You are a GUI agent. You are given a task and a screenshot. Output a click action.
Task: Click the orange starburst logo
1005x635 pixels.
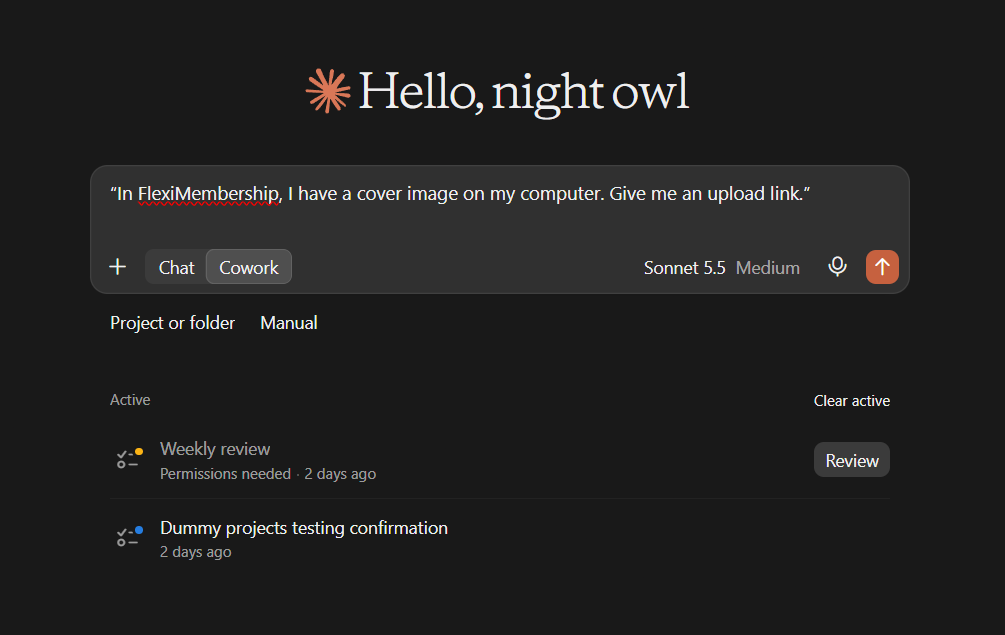(x=328, y=91)
